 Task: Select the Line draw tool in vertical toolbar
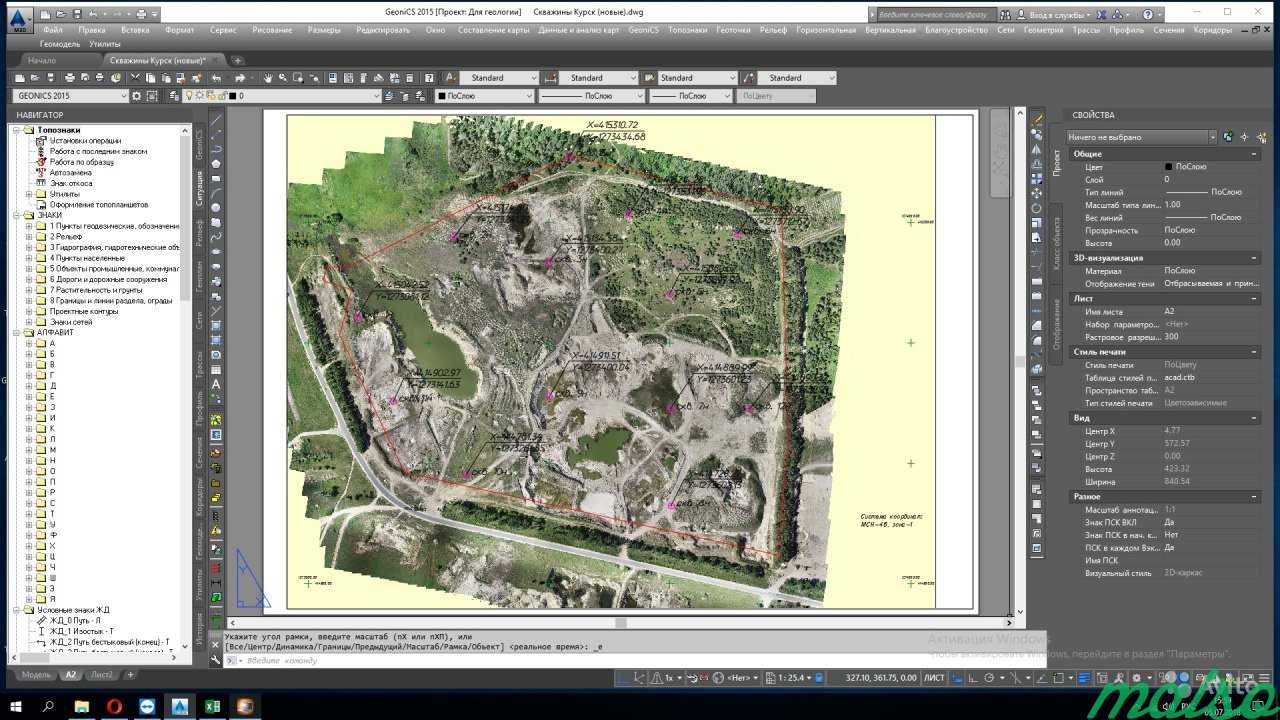[217, 121]
